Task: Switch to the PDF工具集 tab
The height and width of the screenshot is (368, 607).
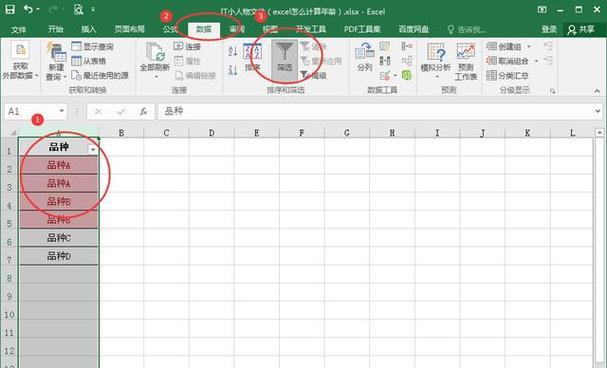Action: (362, 29)
